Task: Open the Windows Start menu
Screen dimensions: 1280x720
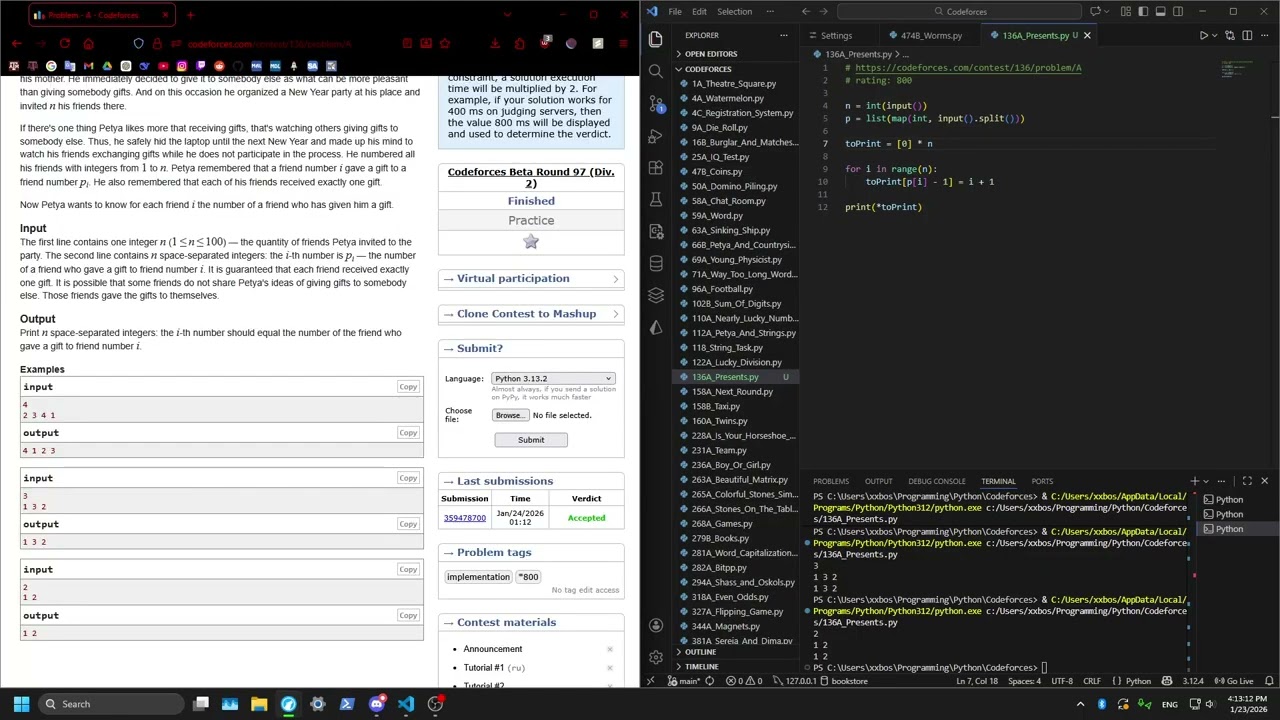Action: pyautogui.click(x=21, y=704)
